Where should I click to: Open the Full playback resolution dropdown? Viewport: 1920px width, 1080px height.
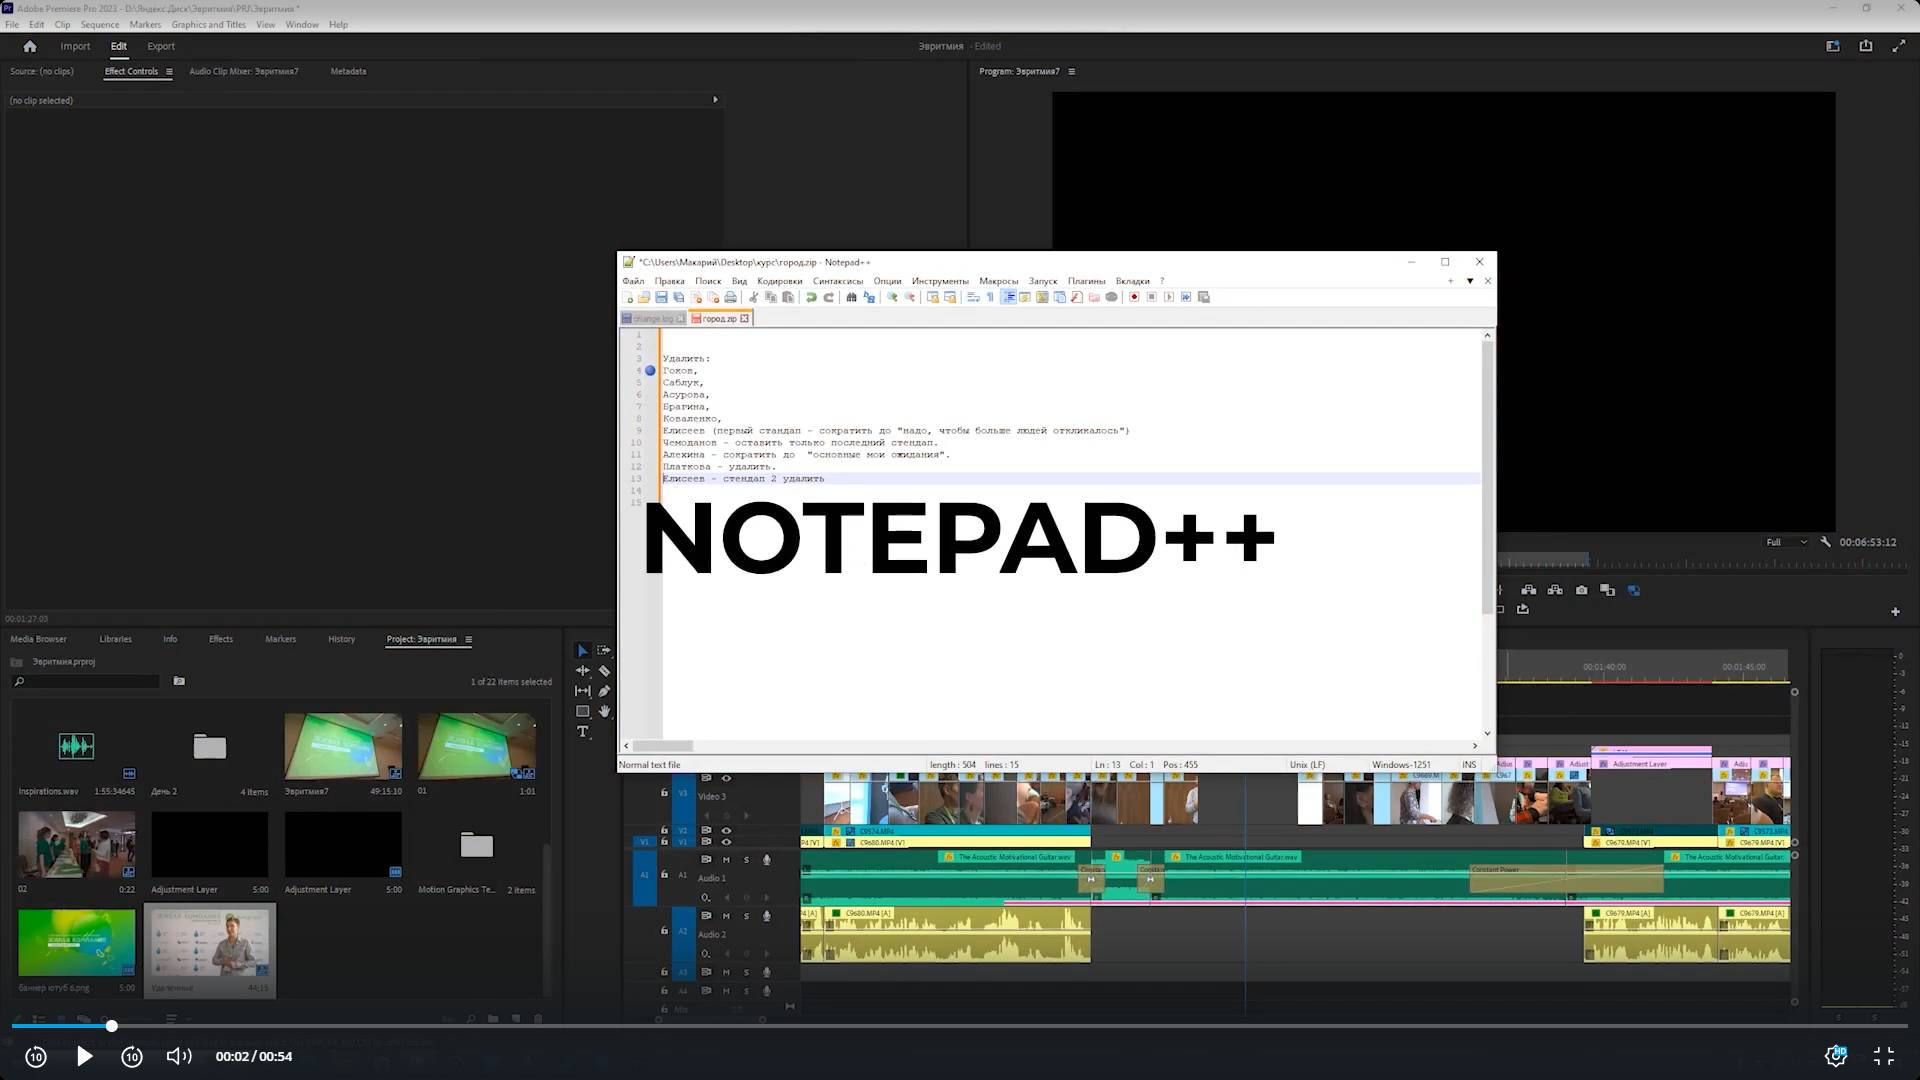1785,542
